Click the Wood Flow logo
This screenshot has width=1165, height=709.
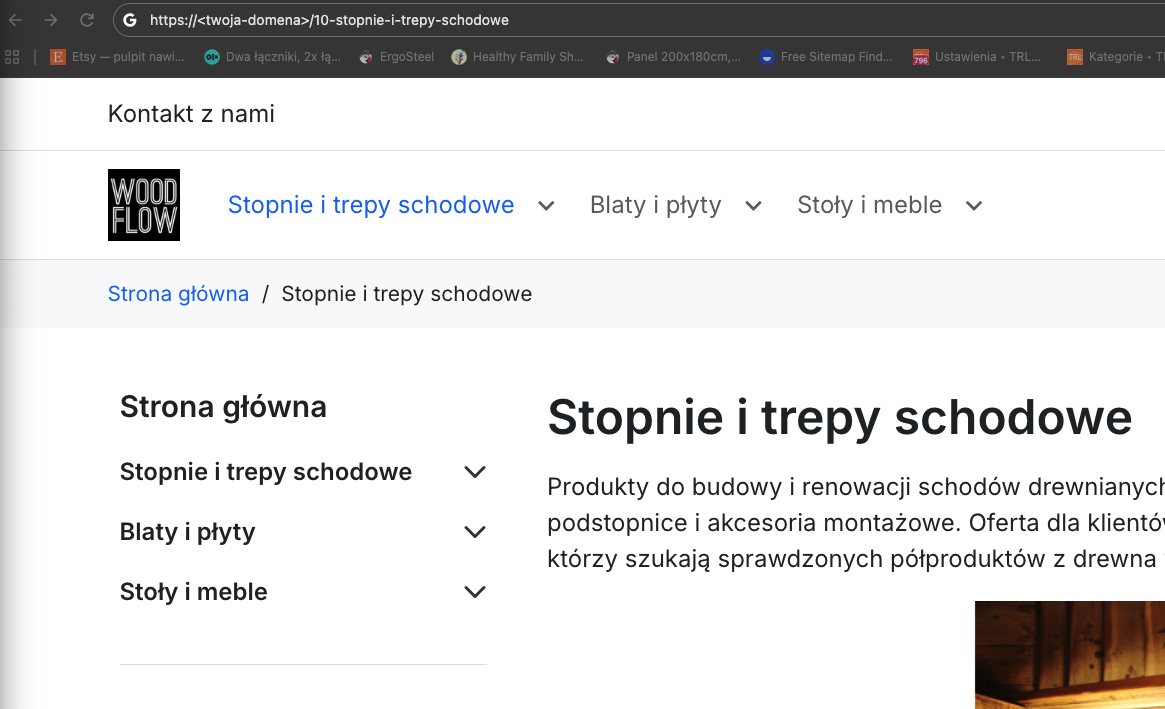[143, 204]
